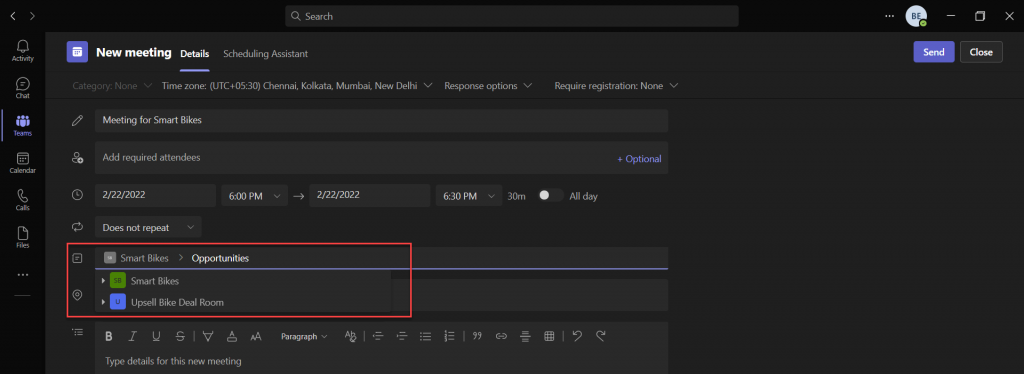Apply bold formatting

(x=109, y=336)
